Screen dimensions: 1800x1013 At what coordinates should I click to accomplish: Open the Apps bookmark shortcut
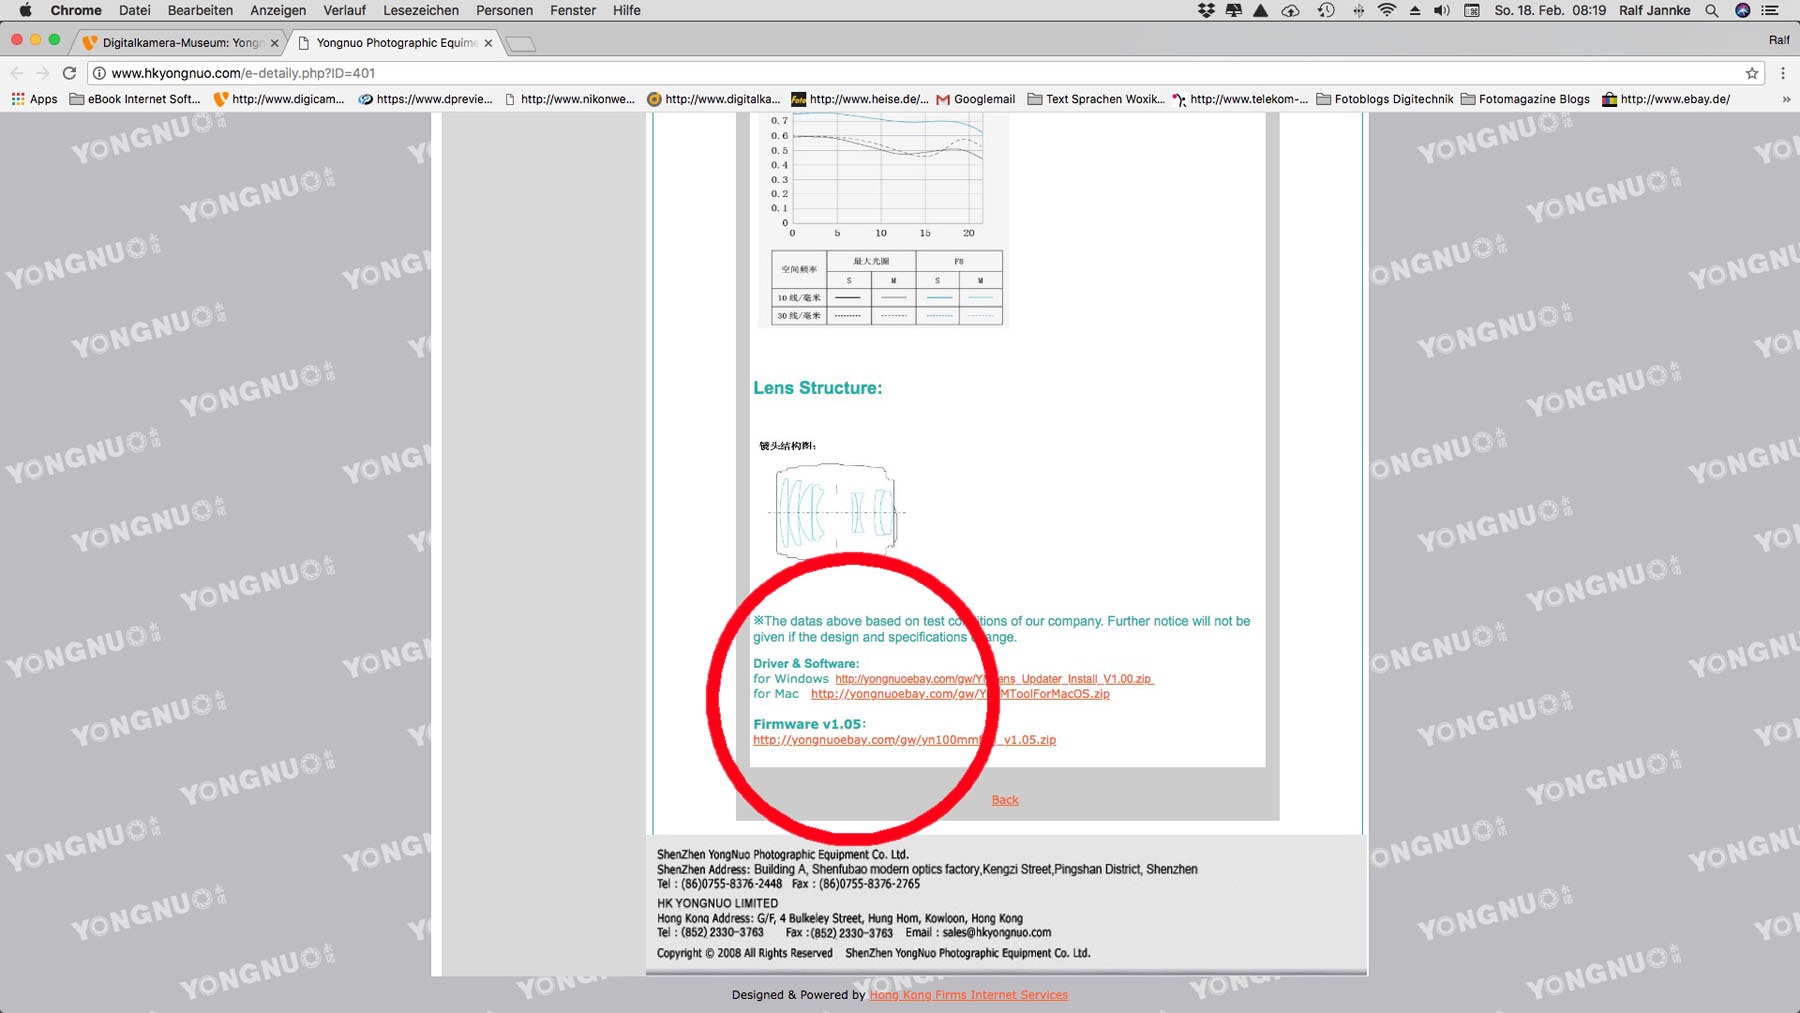[34, 99]
